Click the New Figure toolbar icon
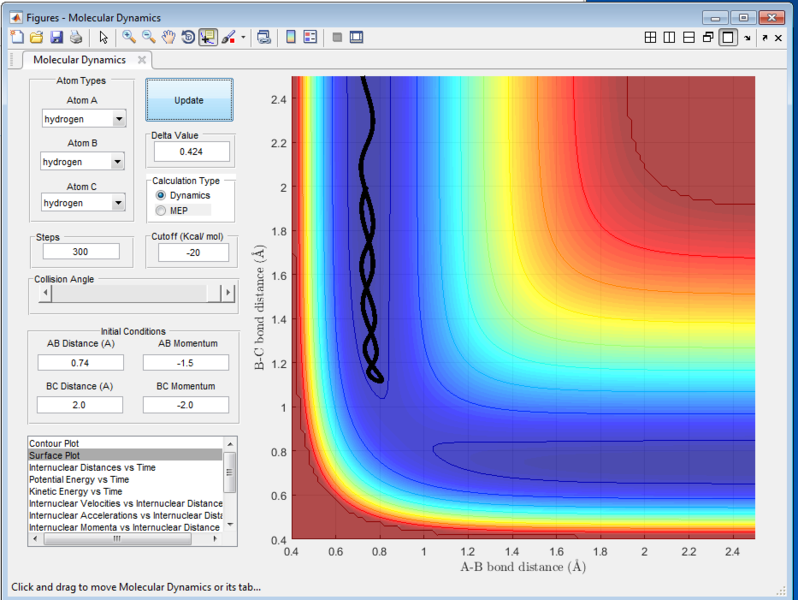This screenshot has height=600, width=798. 16,37
